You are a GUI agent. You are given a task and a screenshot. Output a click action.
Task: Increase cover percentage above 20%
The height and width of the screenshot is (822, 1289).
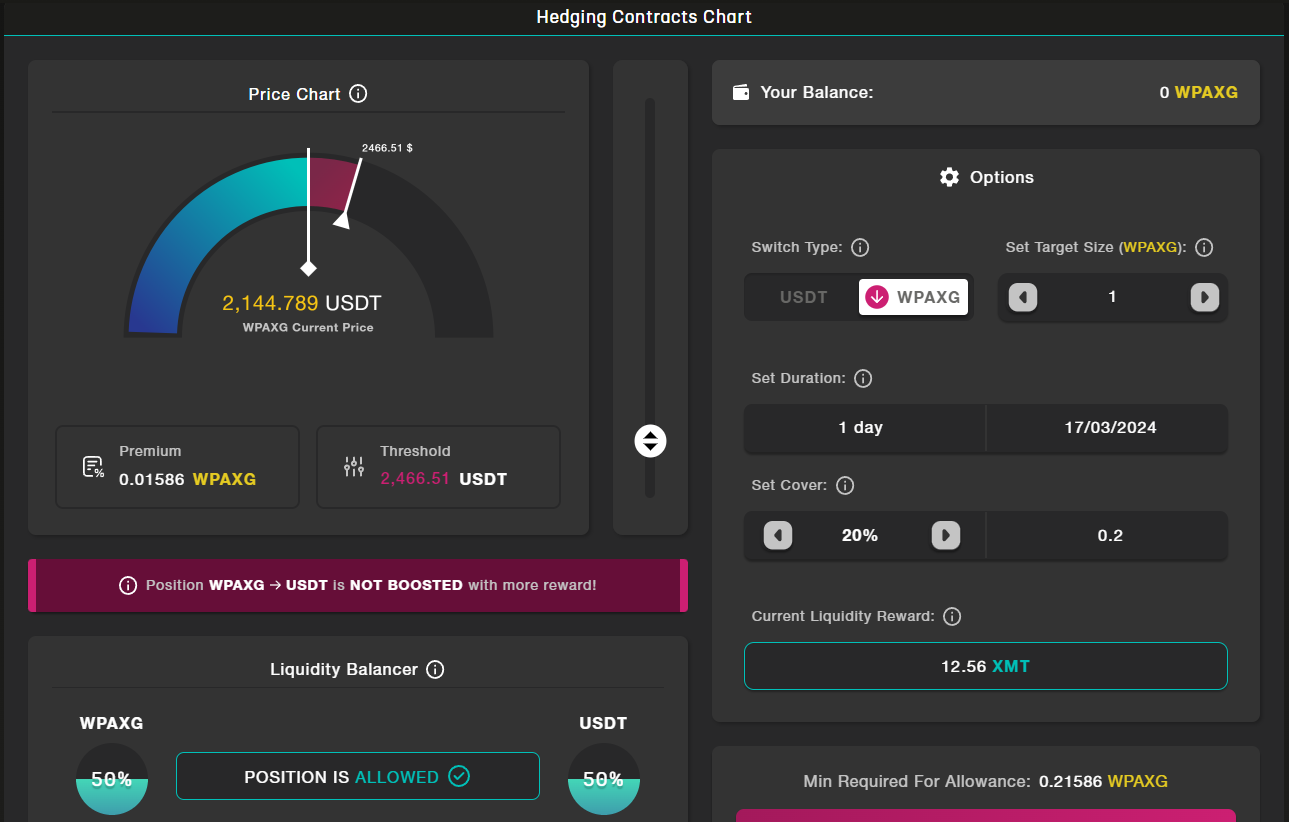(x=945, y=535)
